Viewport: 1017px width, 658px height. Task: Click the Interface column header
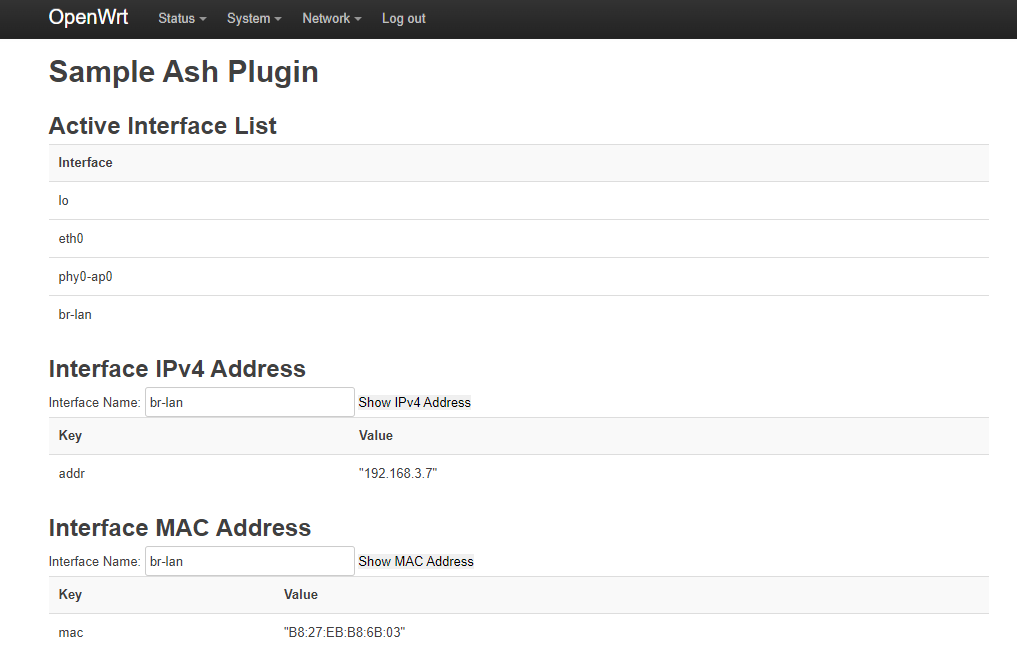pyautogui.click(x=85, y=163)
